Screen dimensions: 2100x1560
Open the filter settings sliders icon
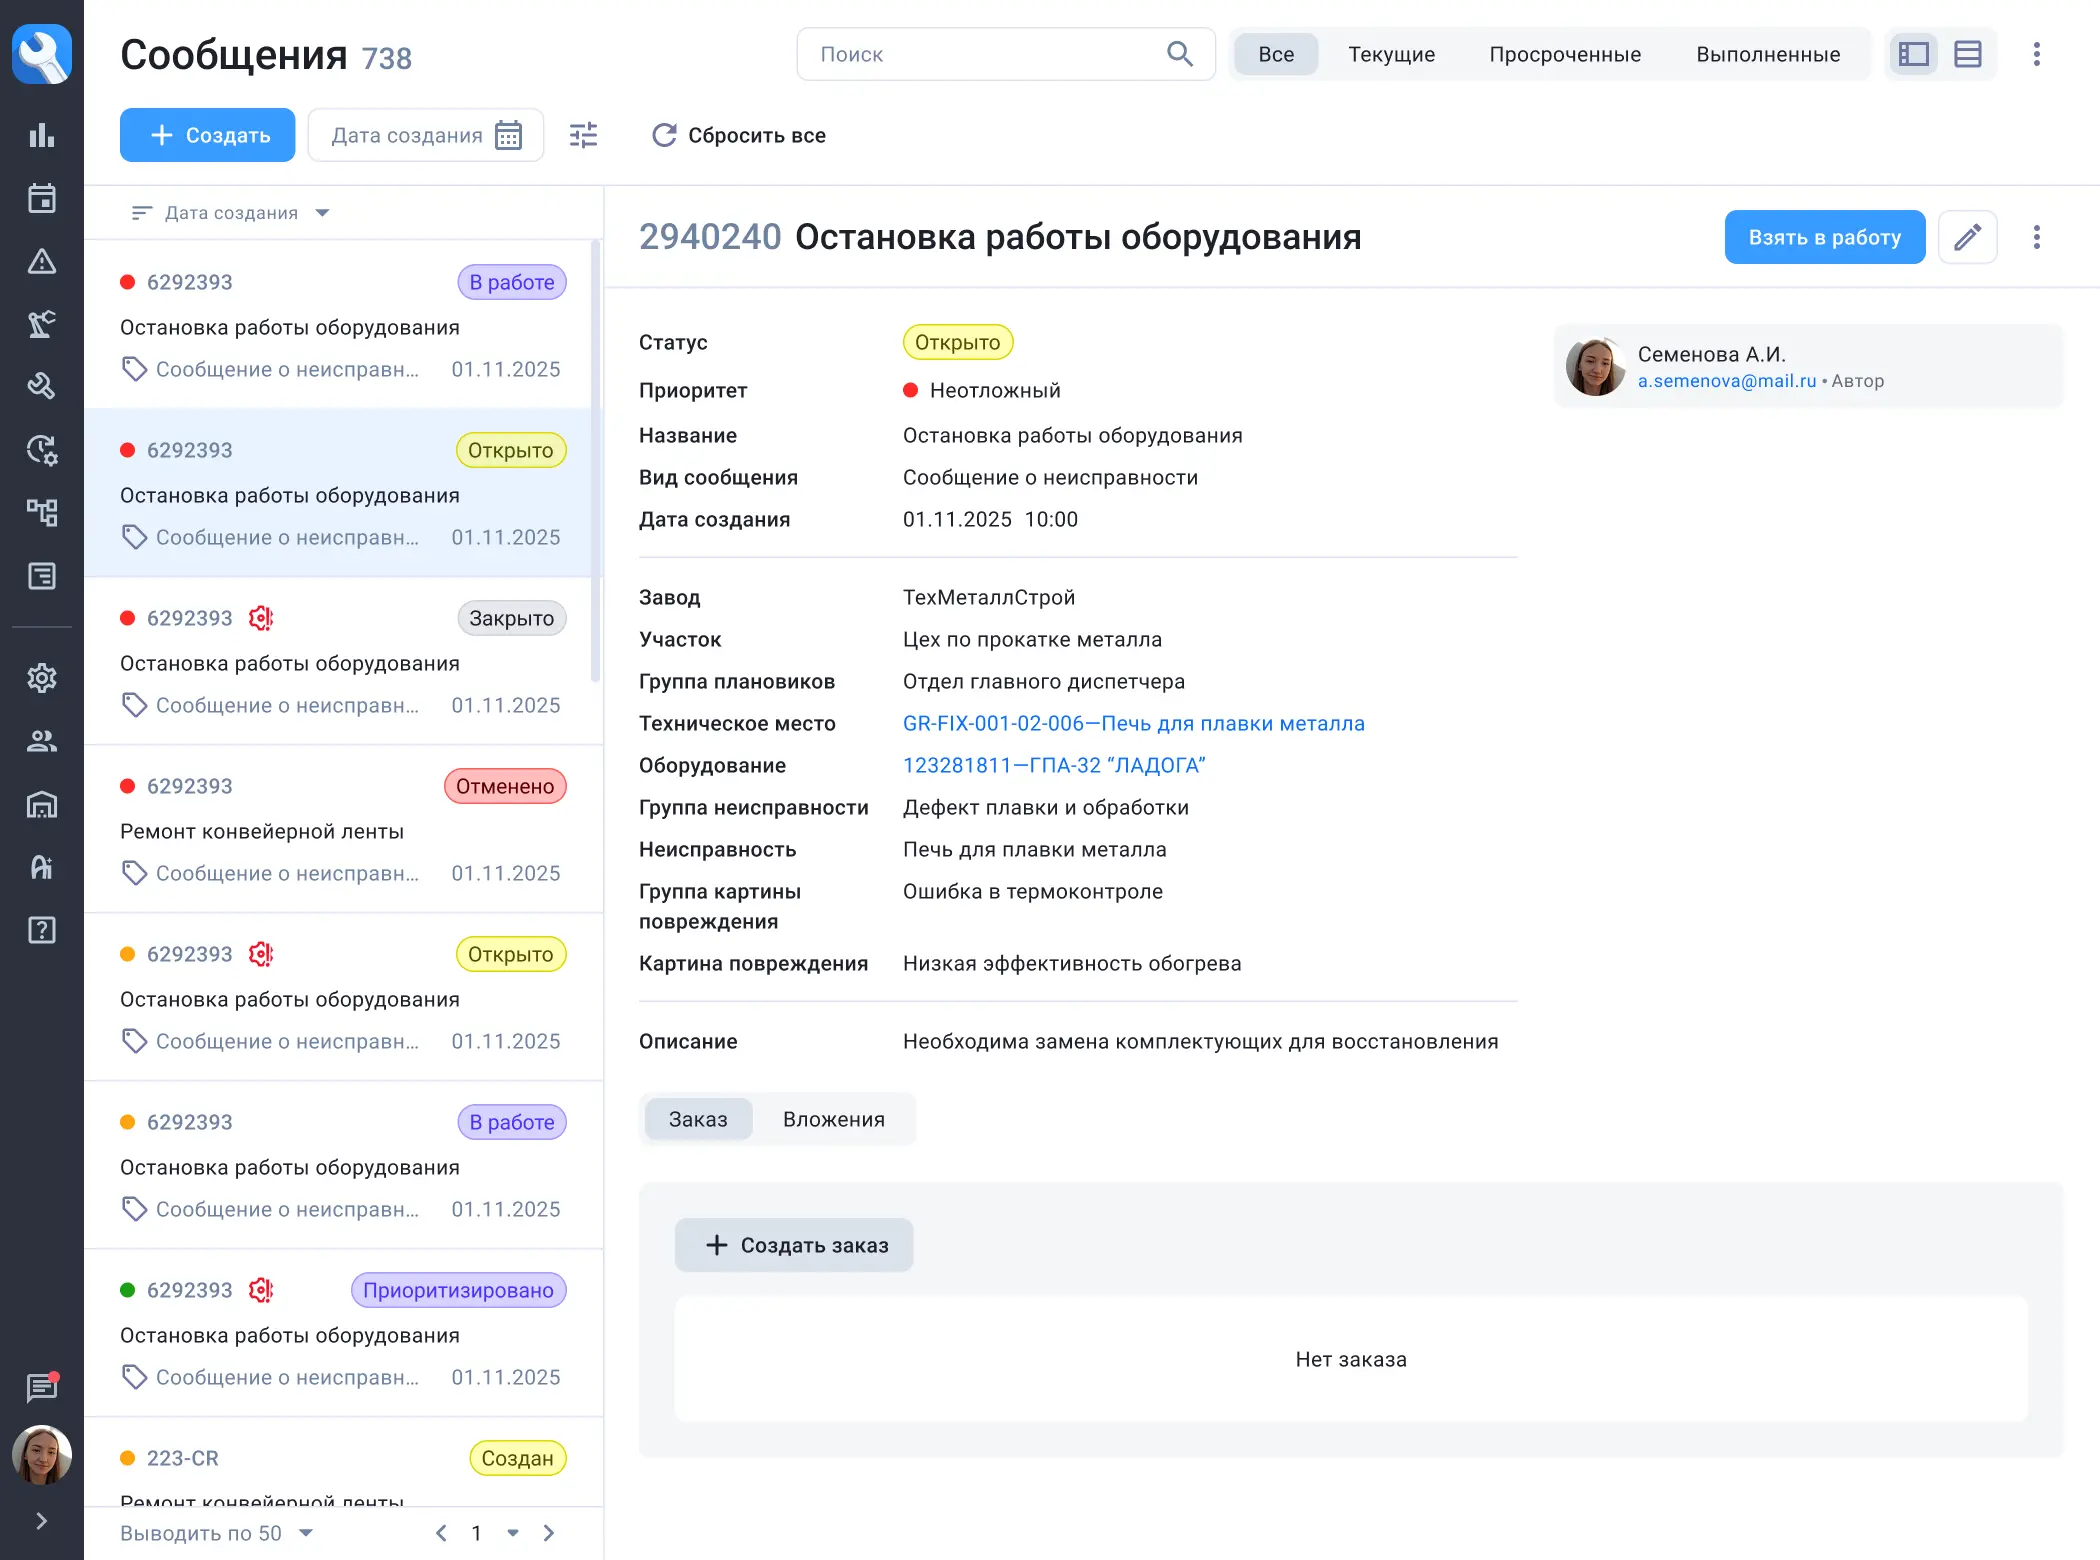click(x=583, y=135)
